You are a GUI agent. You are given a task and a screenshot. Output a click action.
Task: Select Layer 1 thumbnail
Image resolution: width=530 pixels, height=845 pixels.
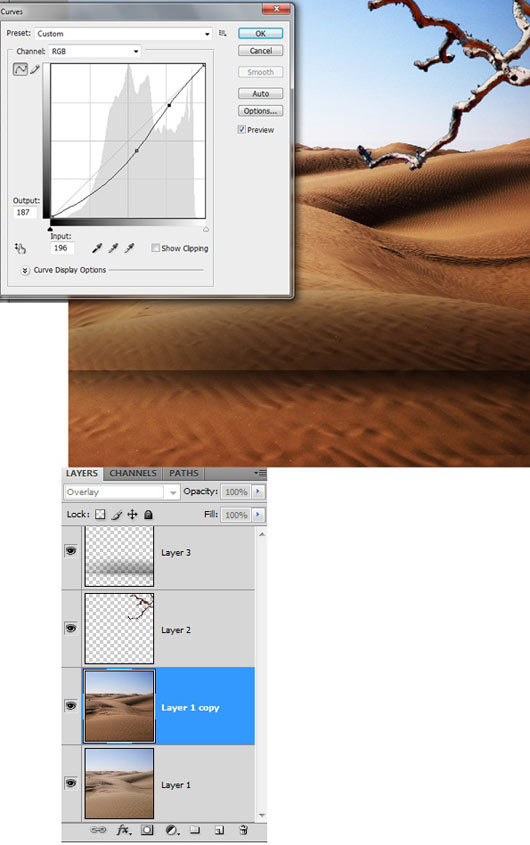pyautogui.click(x=119, y=783)
